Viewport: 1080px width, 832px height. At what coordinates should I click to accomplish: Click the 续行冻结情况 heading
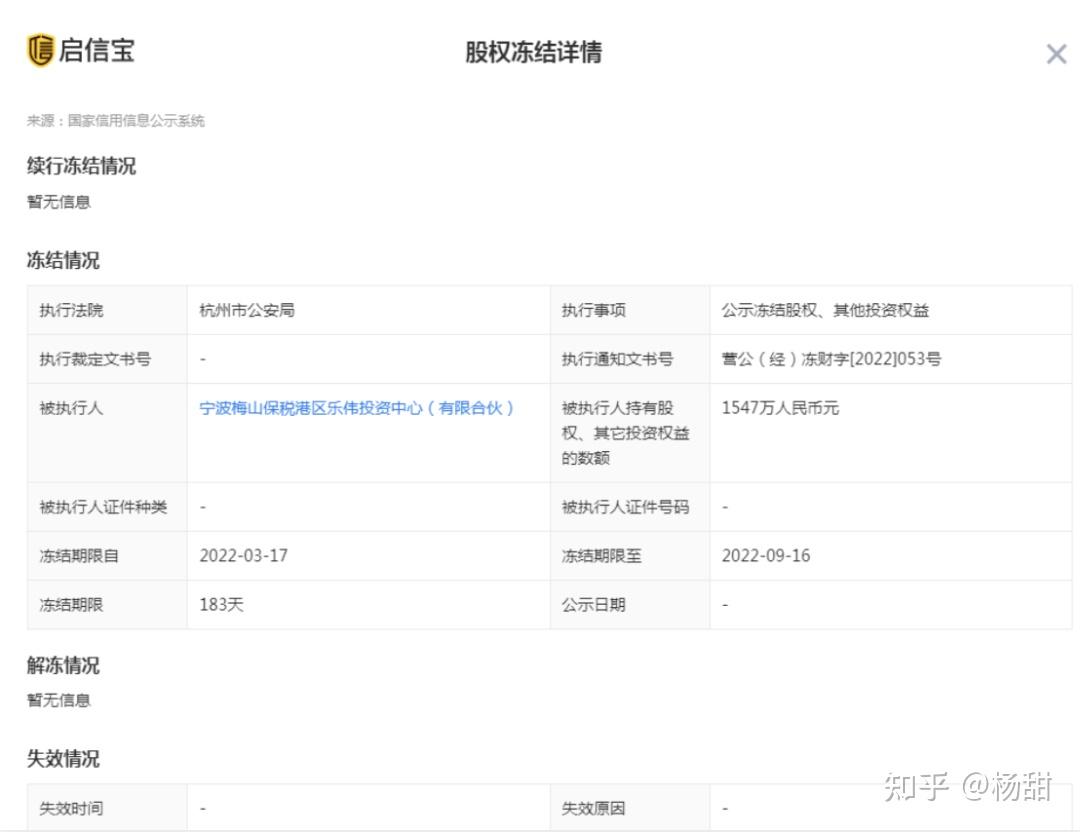click(x=81, y=165)
